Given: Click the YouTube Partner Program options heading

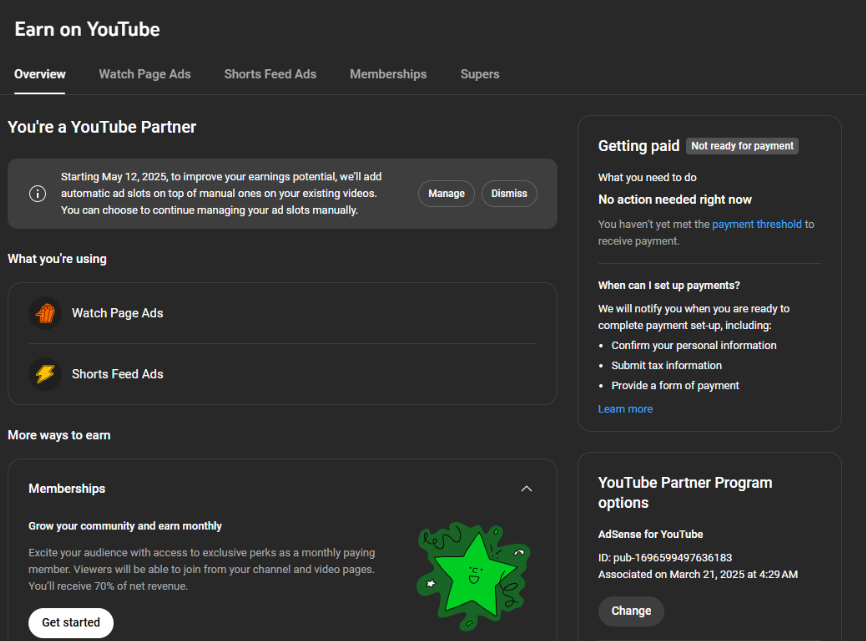Looking at the screenshot, I should click(685, 492).
